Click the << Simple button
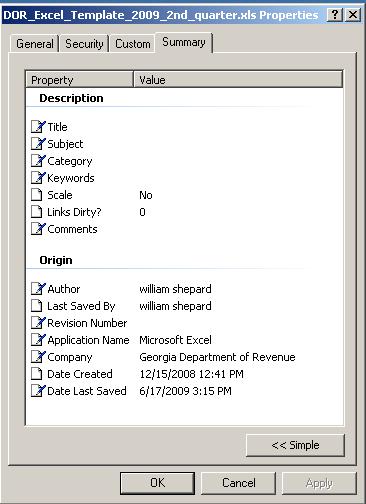 [x=295, y=445]
